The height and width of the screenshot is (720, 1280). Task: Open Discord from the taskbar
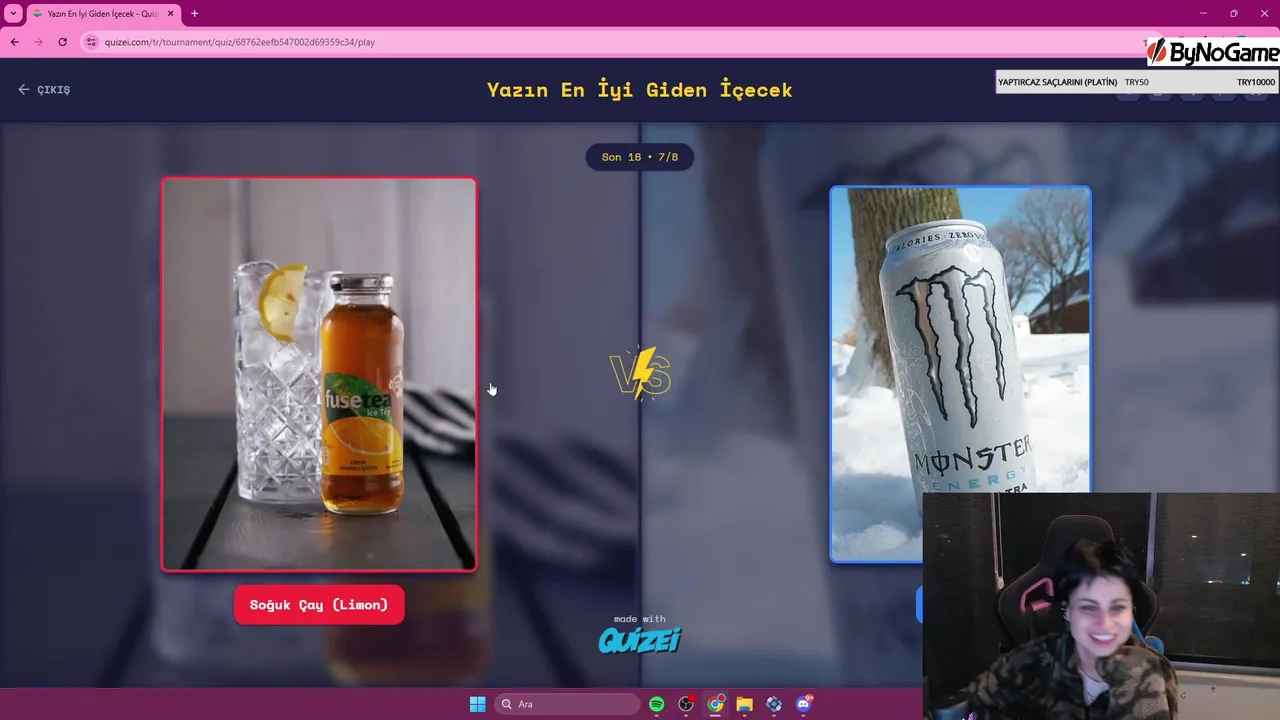click(x=803, y=704)
